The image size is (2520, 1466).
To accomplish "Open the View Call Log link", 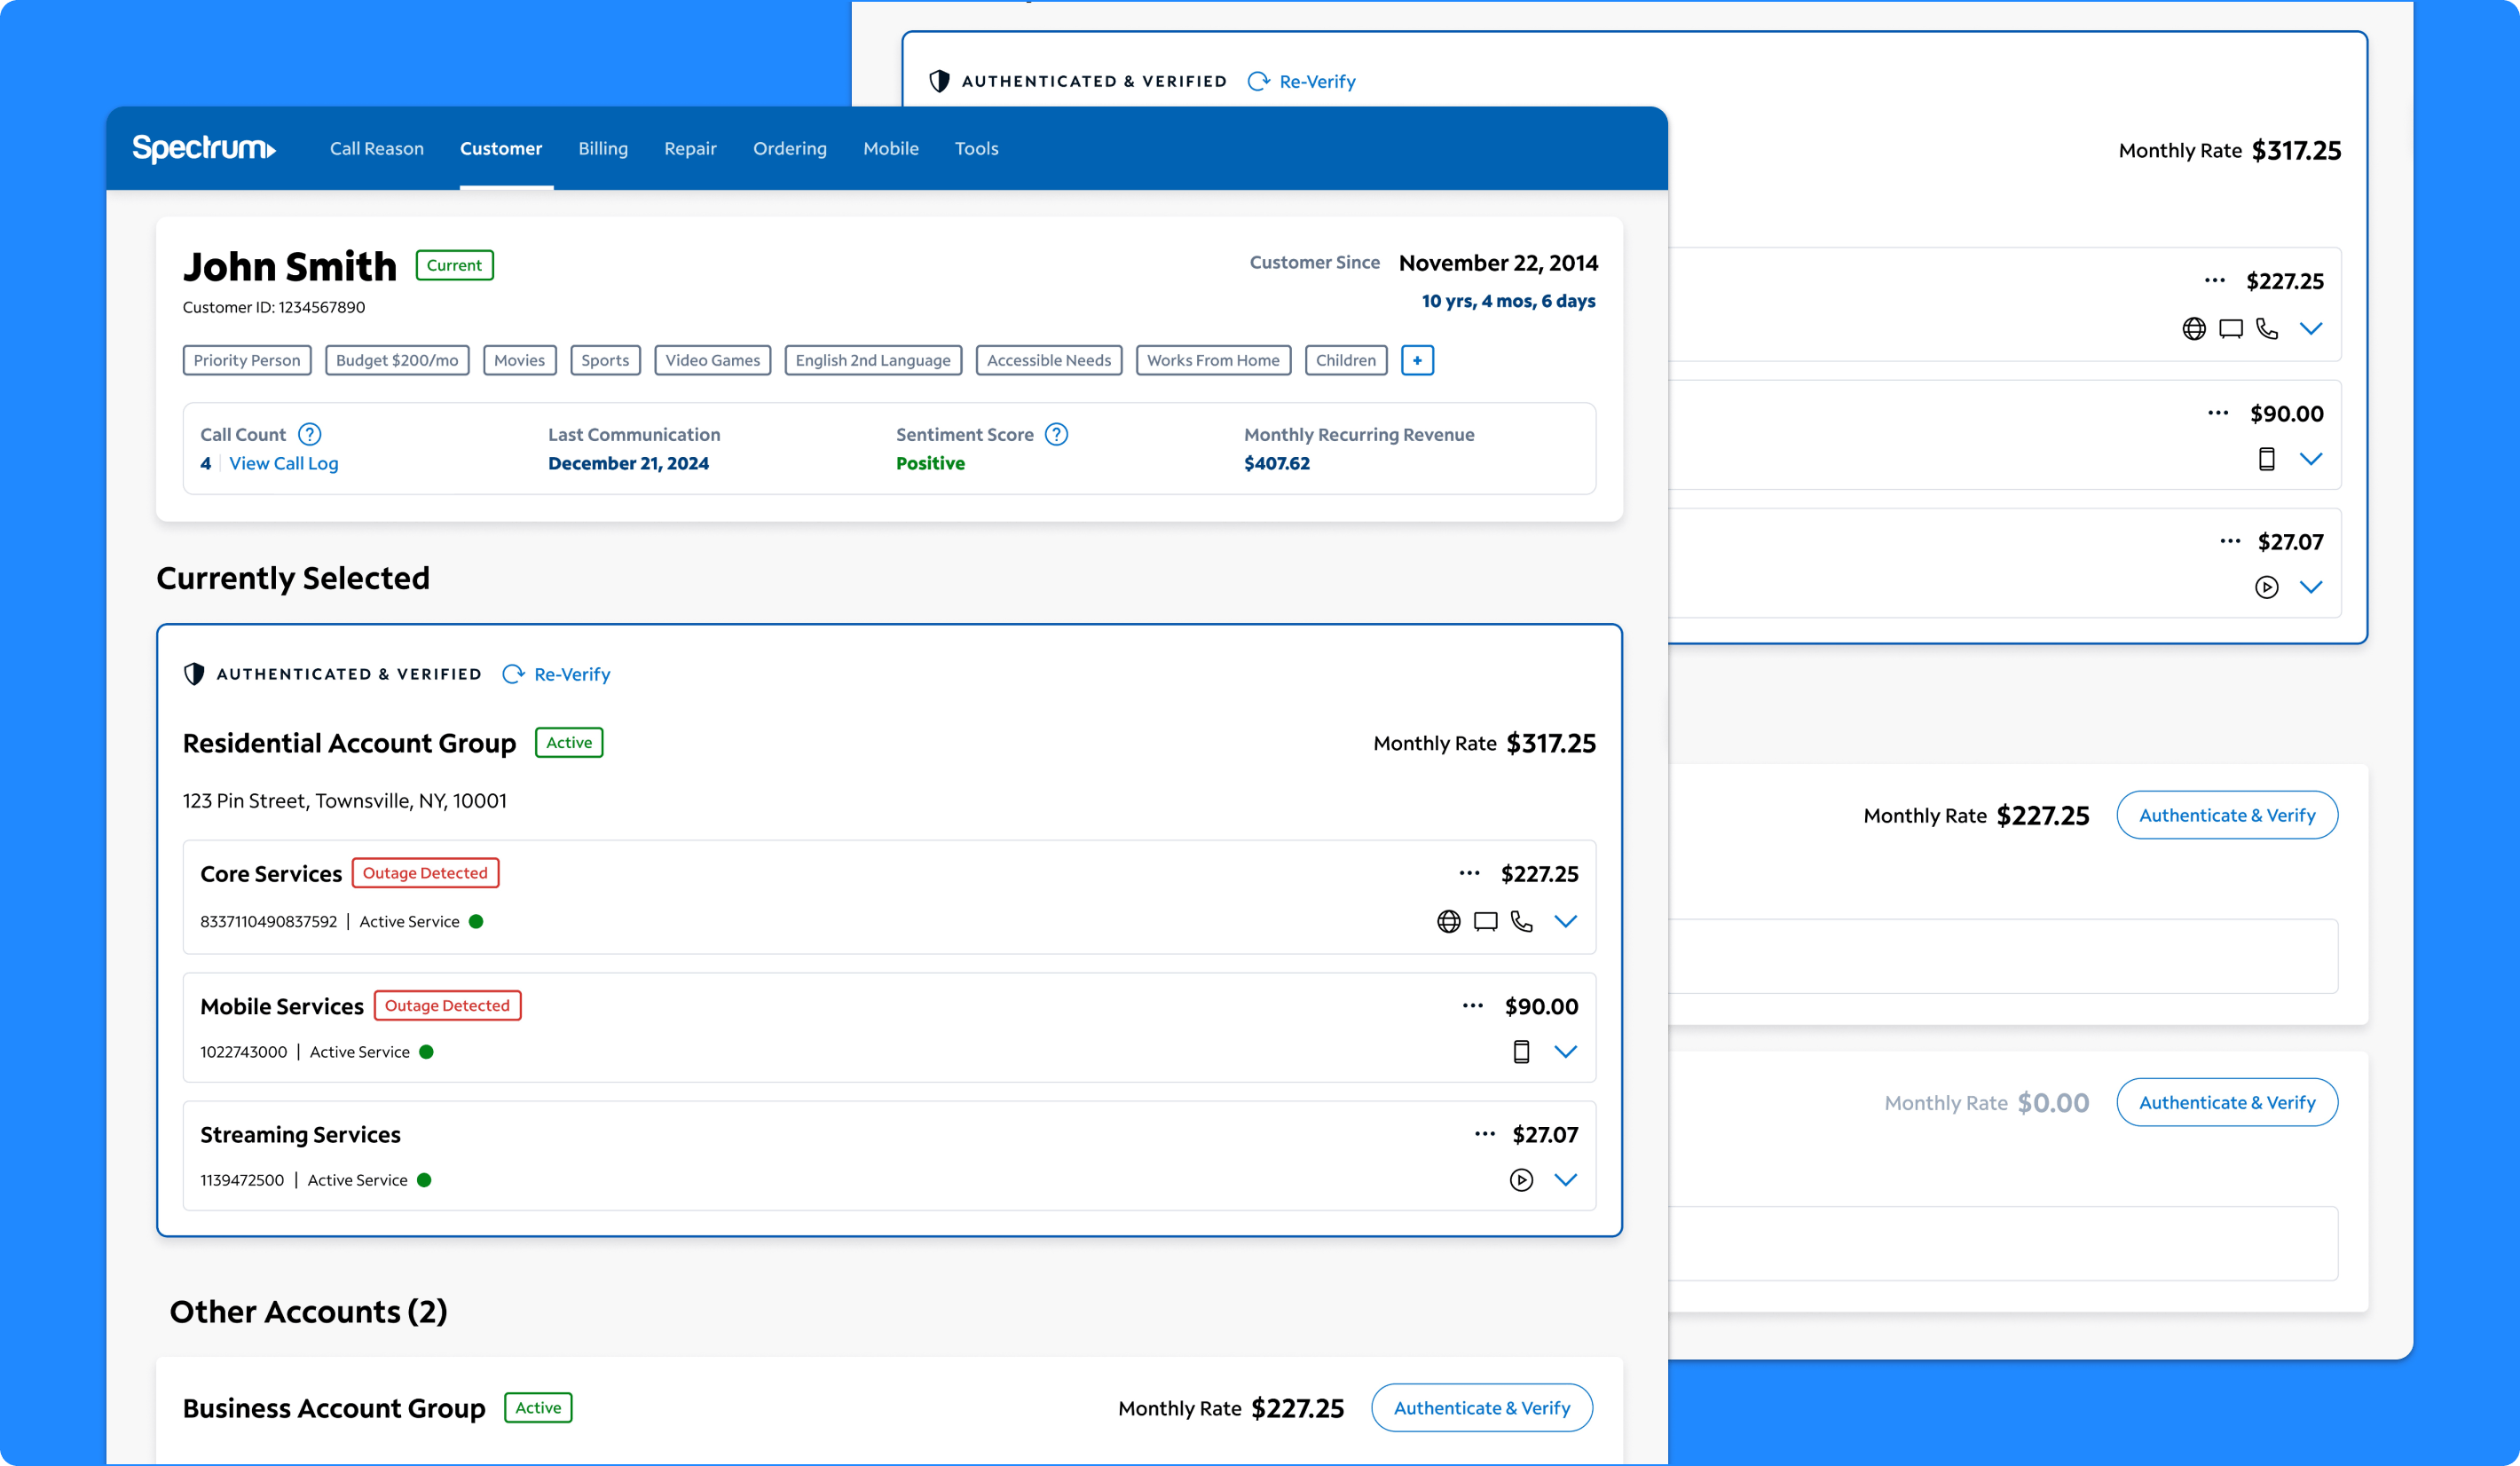I will point(284,463).
